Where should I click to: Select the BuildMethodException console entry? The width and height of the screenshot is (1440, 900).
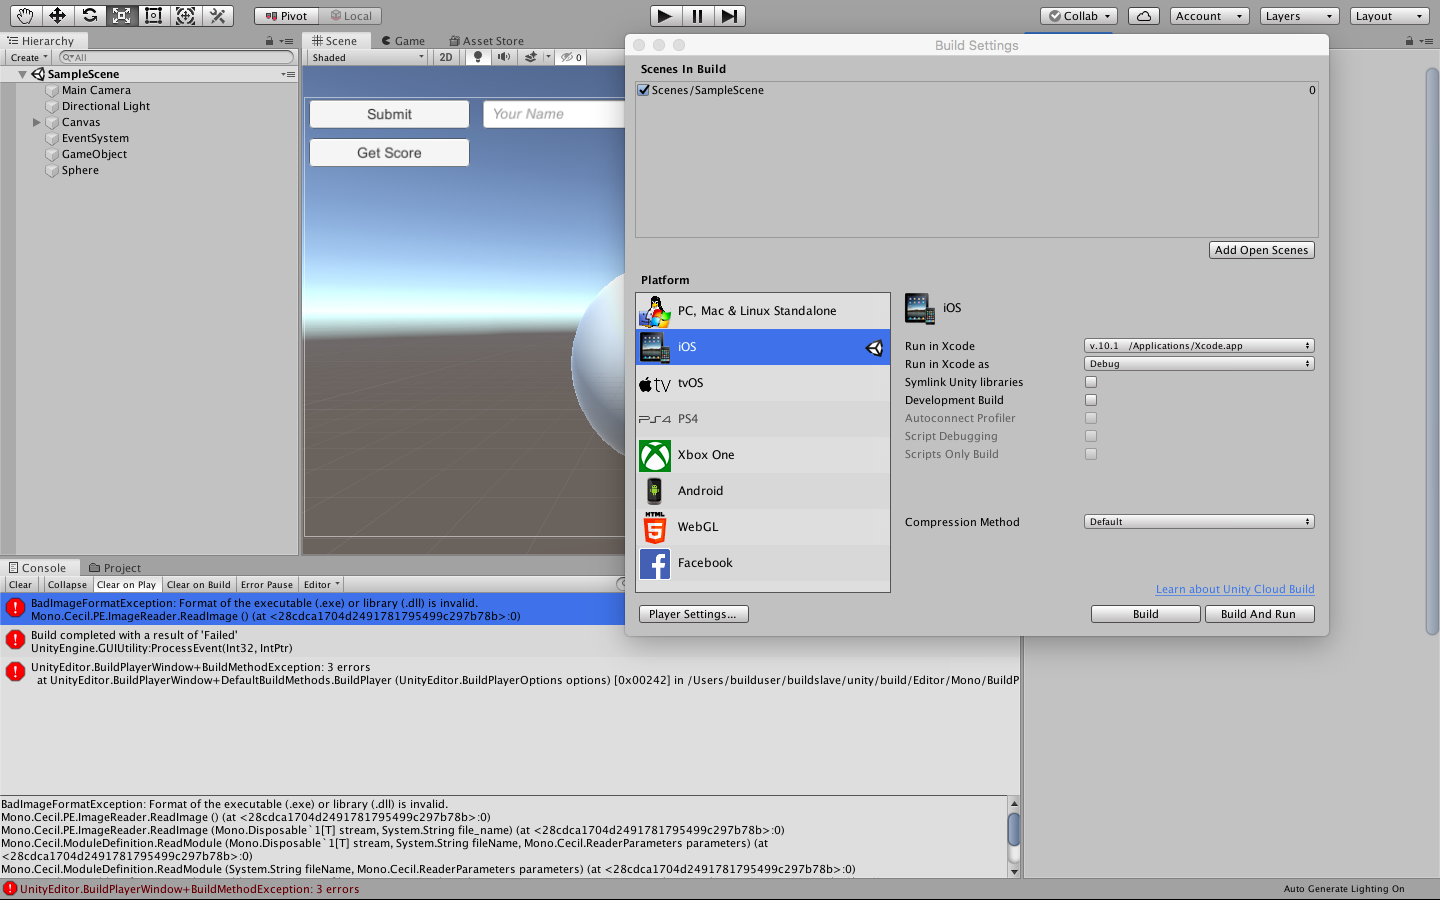510,674
